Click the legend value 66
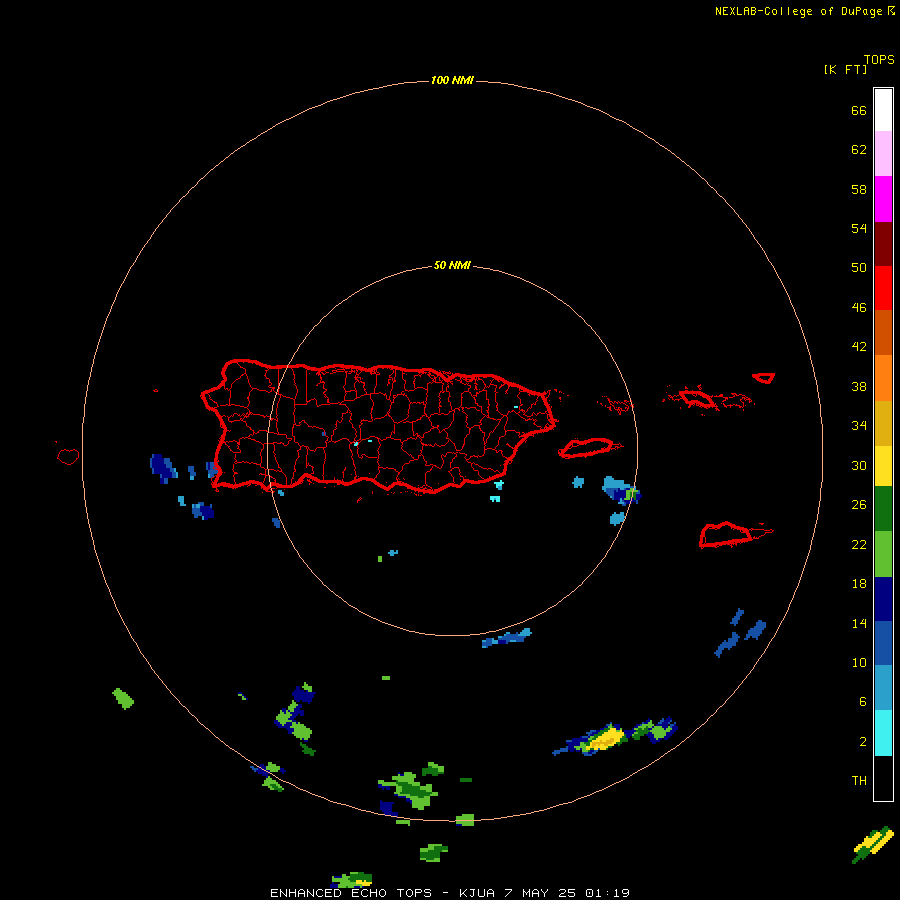The width and height of the screenshot is (900, 900). click(x=859, y=111)
